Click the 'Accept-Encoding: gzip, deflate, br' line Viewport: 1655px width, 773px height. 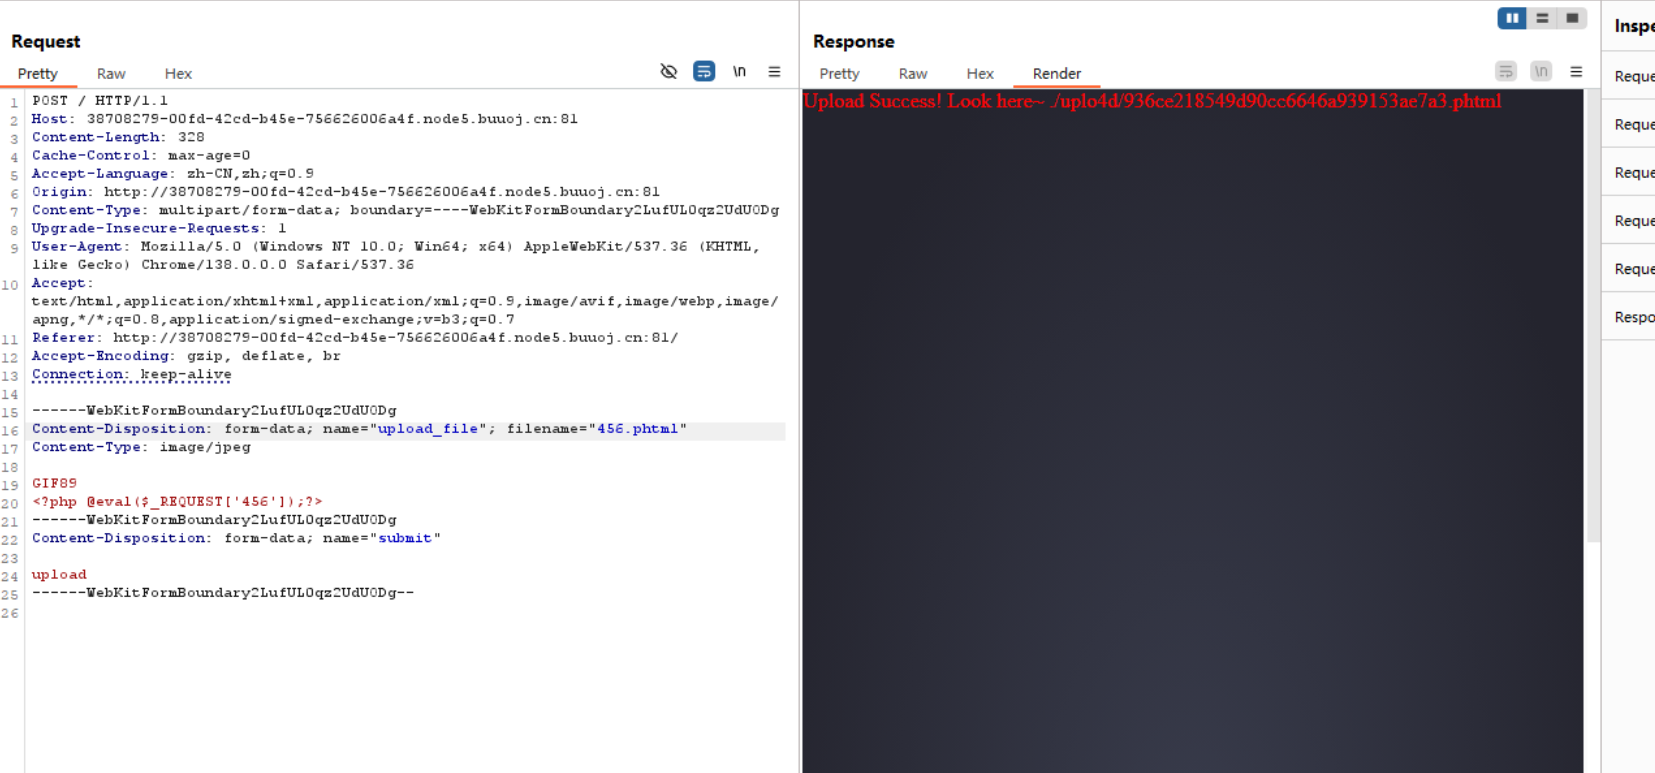[x=186, y=356]
